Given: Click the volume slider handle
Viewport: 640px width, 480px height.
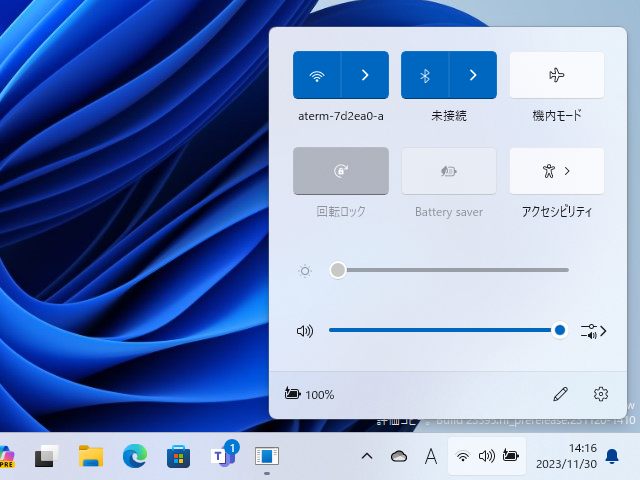Looking at the screenshot, I should click(x=560, y=330).
